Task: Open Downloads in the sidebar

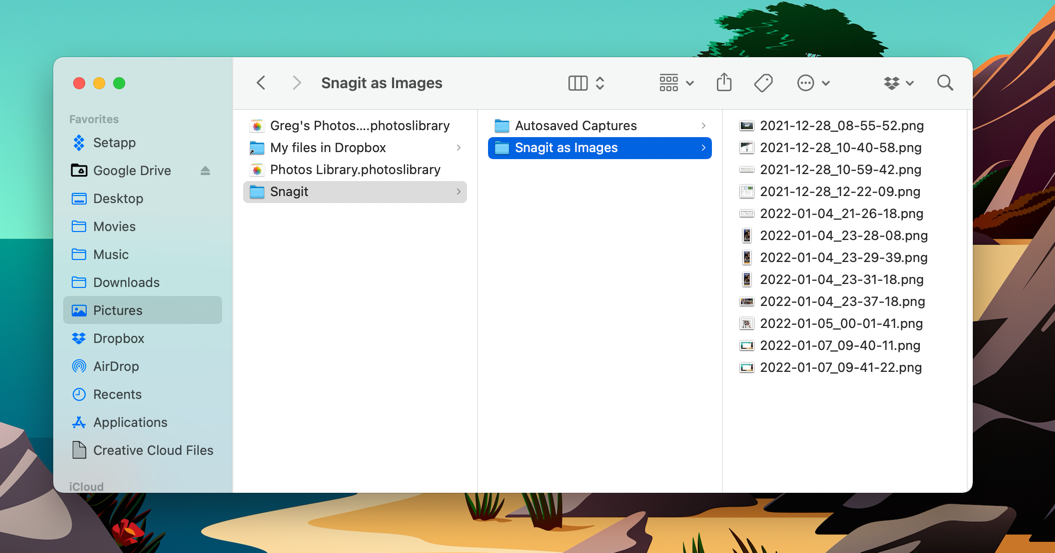Action: 143,283
